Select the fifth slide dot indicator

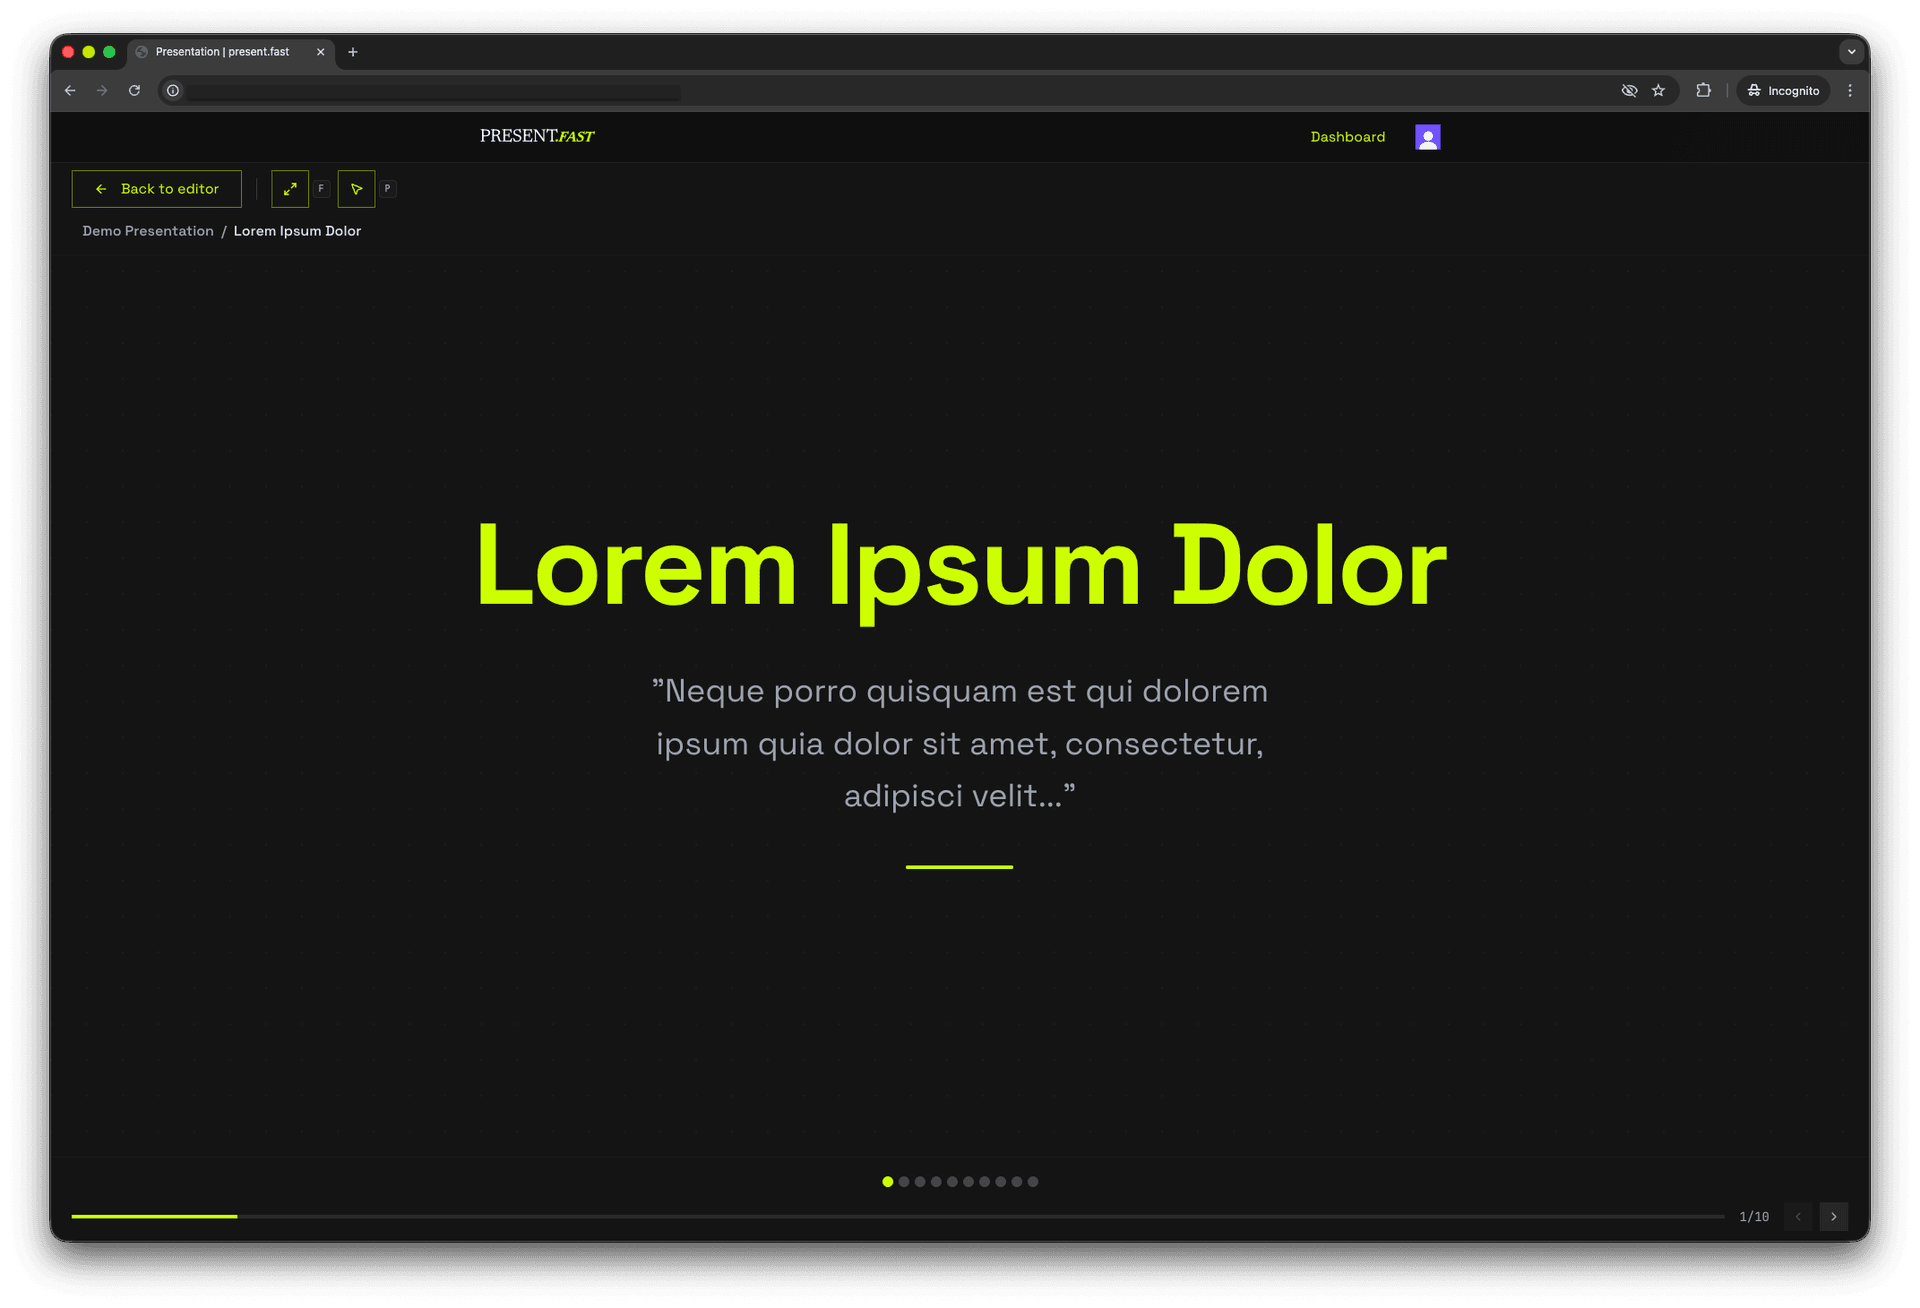tap(952, 1182)
